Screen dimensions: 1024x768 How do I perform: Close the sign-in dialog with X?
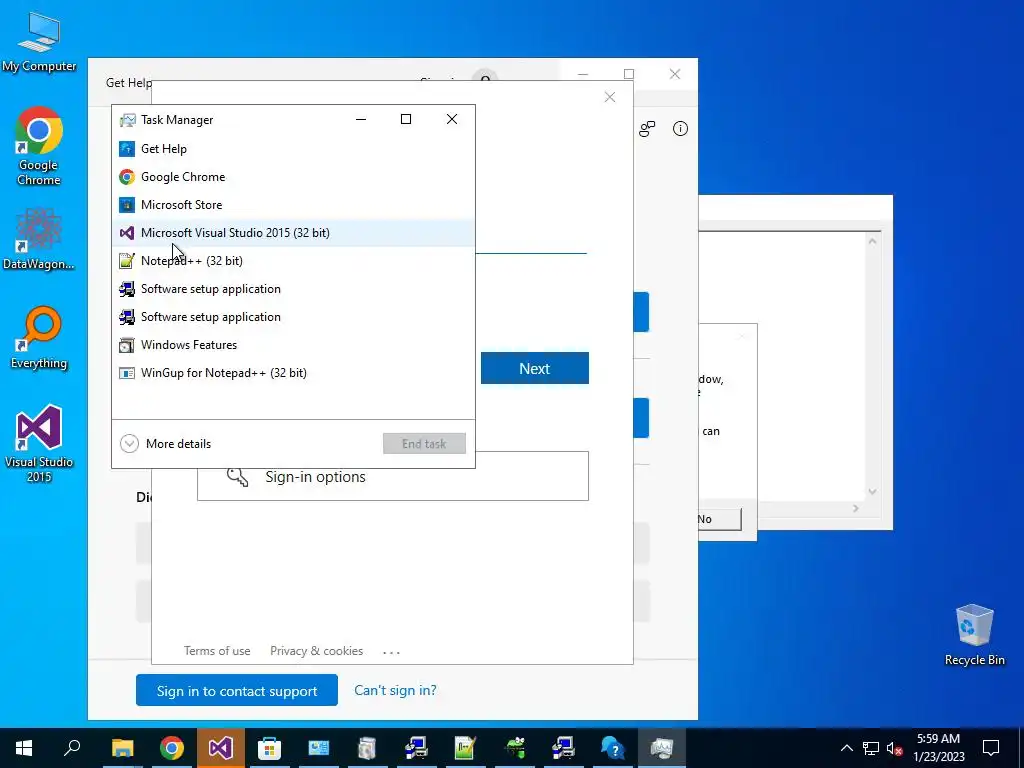click(x=610, y=97)
